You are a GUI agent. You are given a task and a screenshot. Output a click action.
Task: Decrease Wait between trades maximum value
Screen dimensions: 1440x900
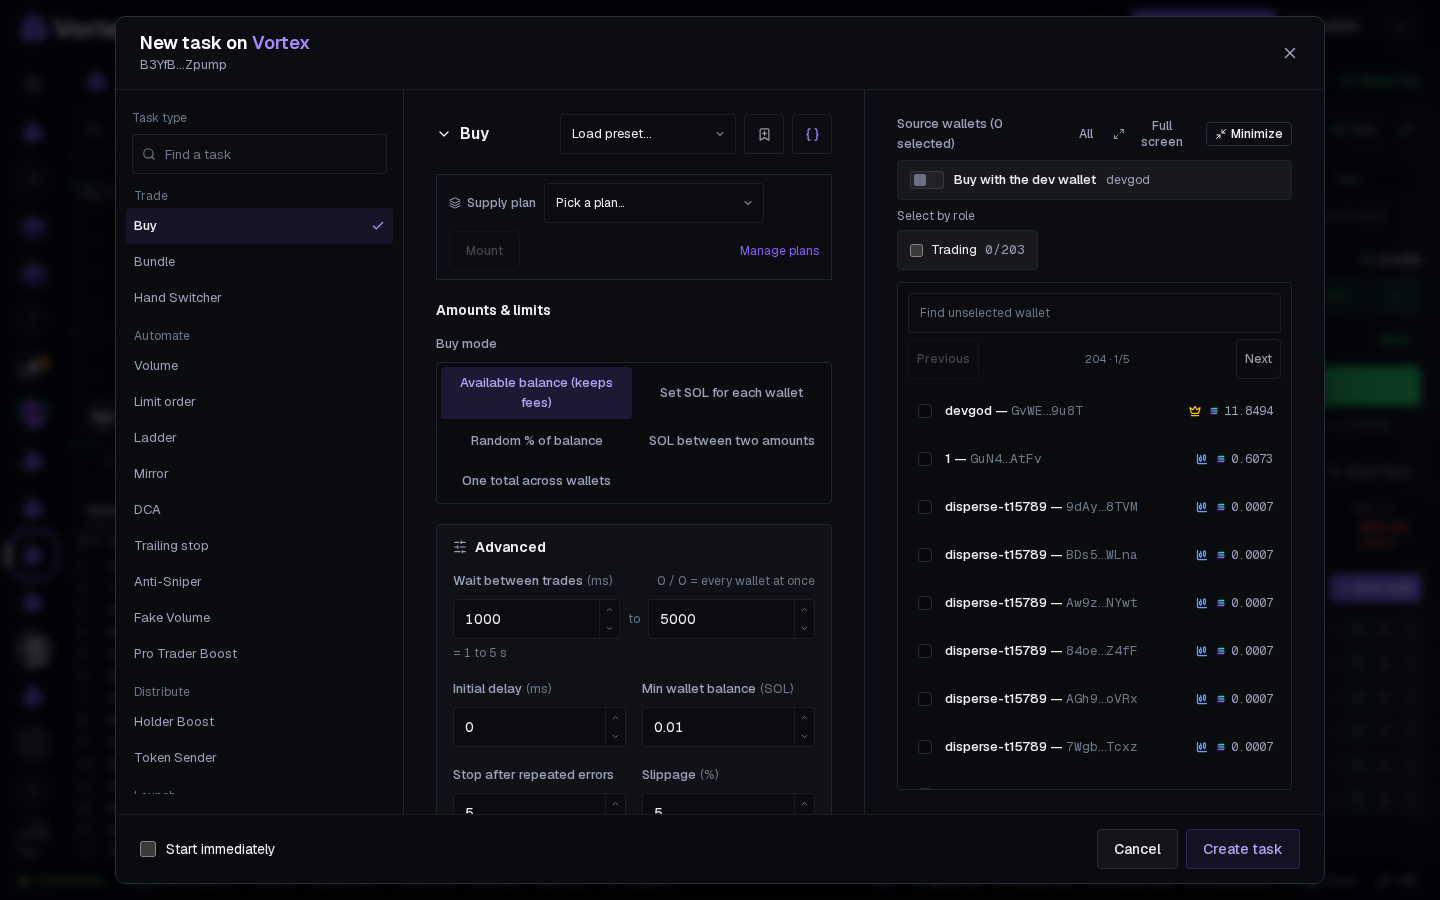click(804, 629)
